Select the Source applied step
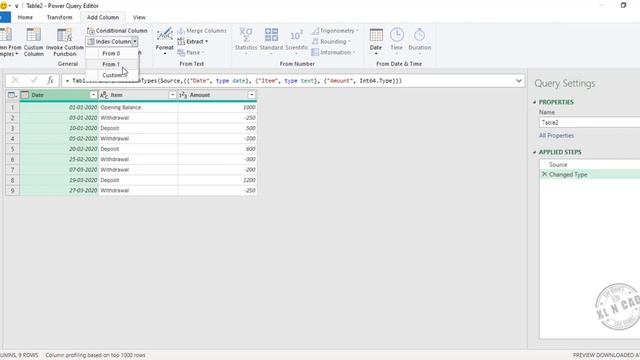The height and width of the screenshot is (360, 640). click(x=590, y=164)
